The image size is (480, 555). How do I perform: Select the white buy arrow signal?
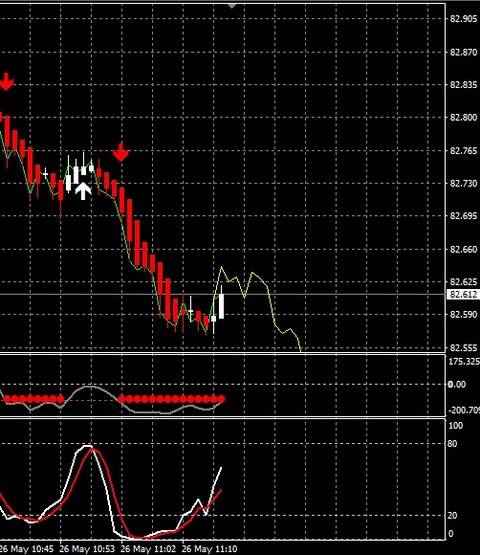pyautogui.click(x=83, y=191)
